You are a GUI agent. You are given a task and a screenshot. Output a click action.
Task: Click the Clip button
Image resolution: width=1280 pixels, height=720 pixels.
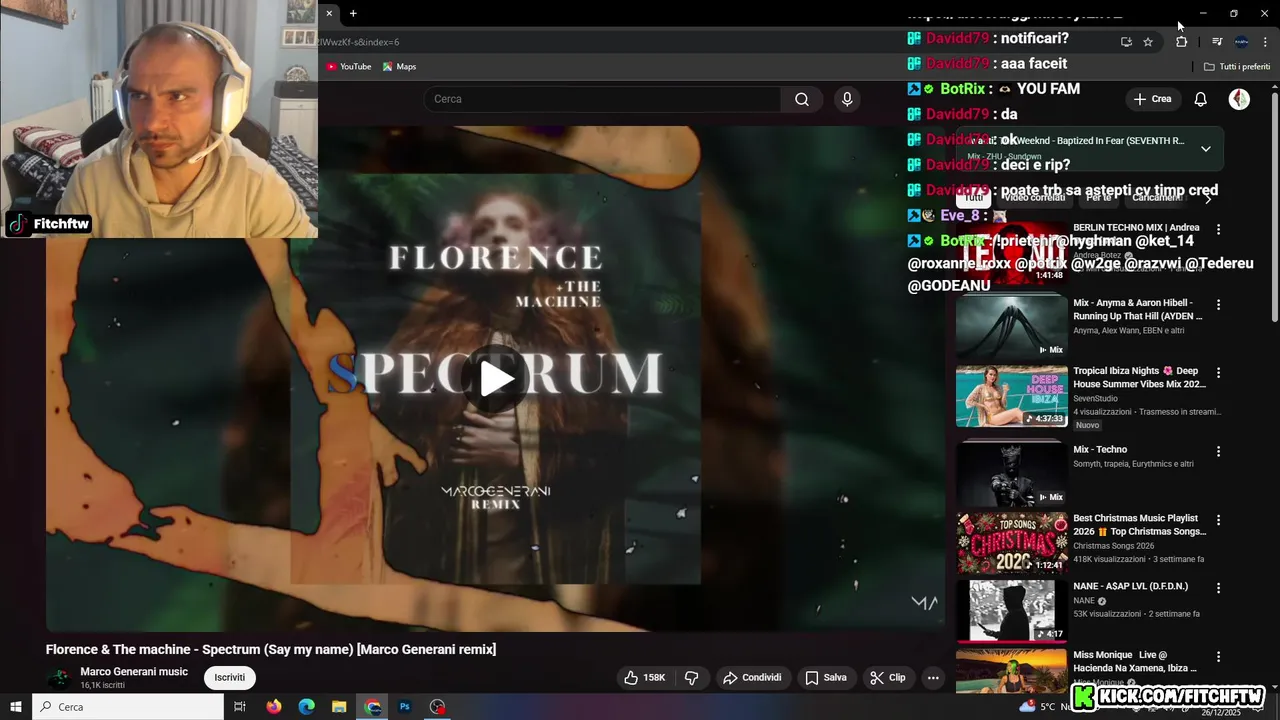pos(888,677)
